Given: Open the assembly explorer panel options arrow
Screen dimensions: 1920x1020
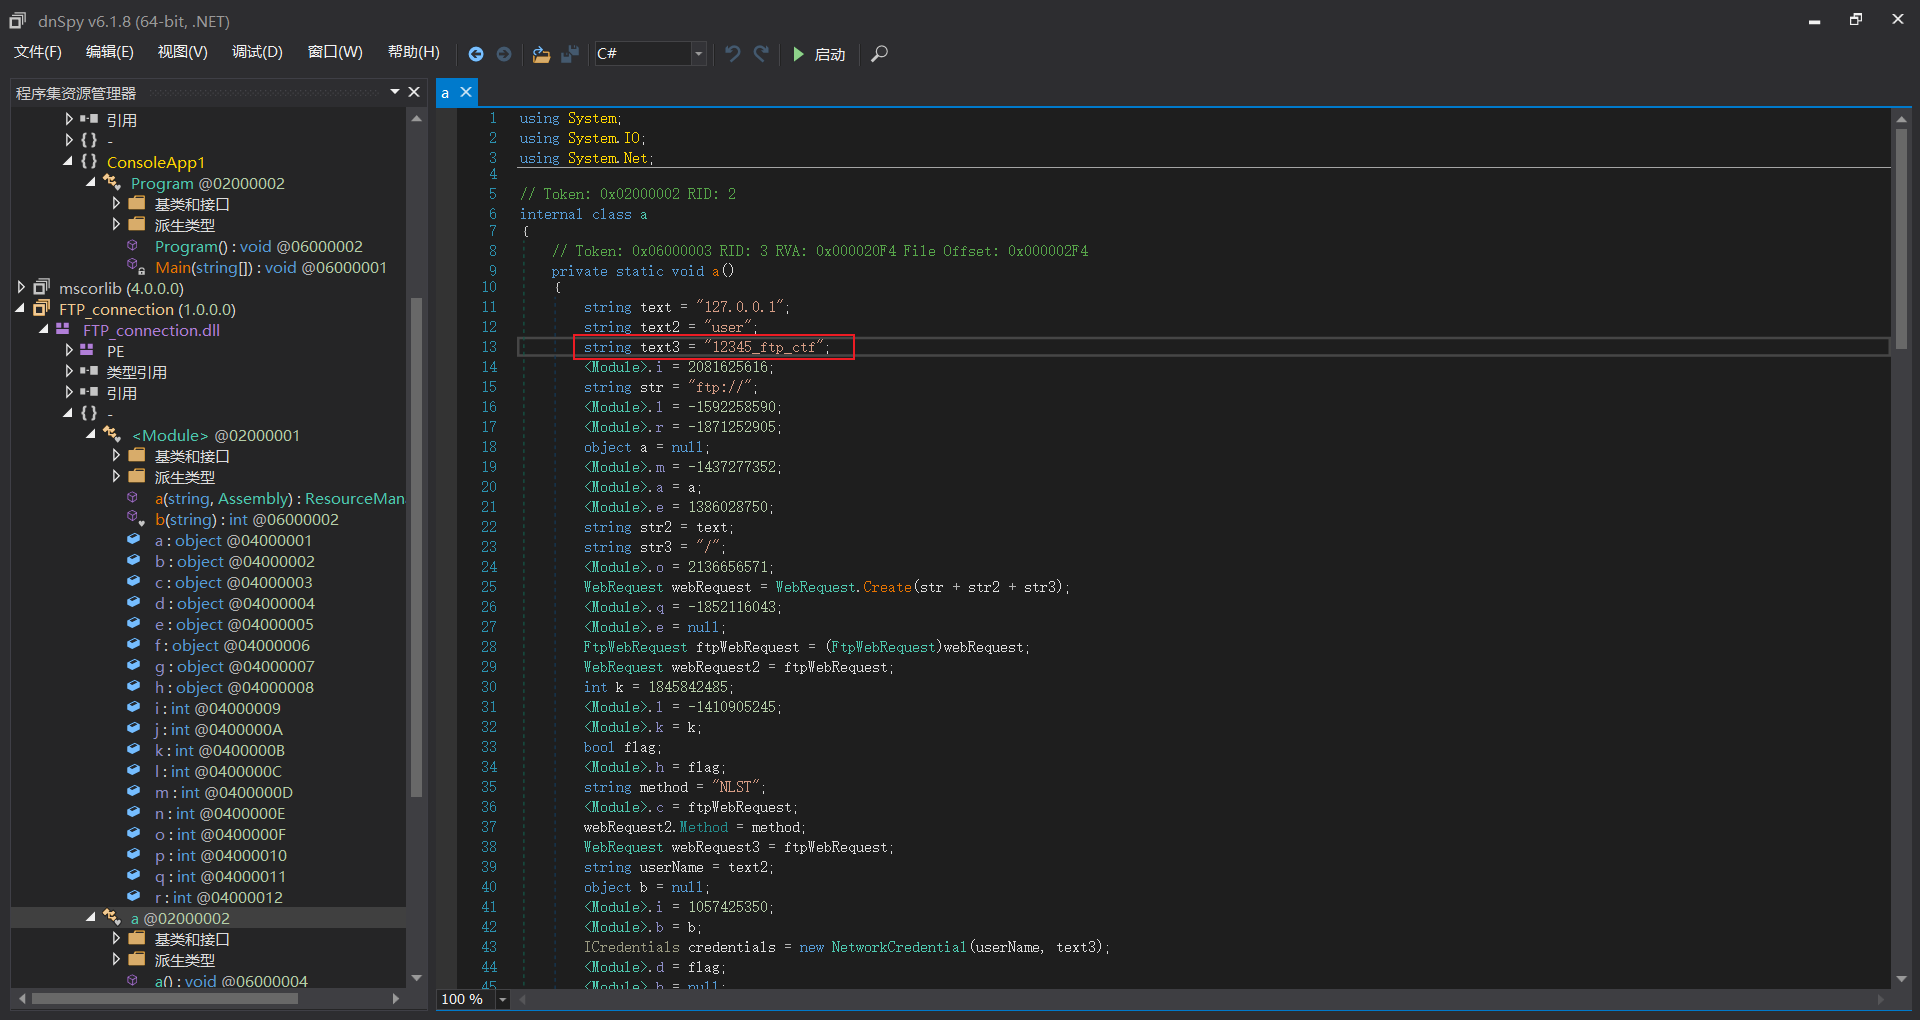Looking at the screenshot, I should click(x=395, y=92).
